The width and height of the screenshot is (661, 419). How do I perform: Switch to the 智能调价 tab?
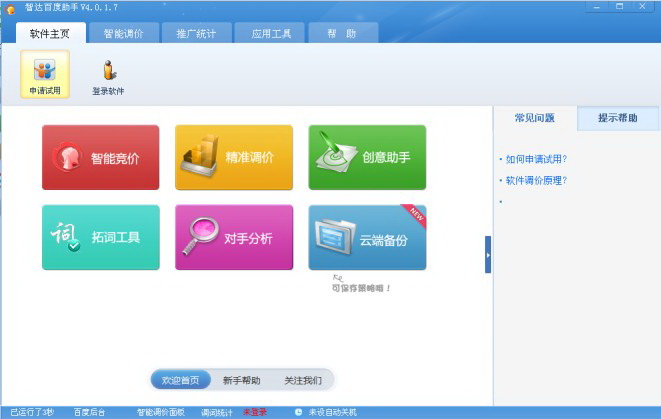(x=124, y=33)
